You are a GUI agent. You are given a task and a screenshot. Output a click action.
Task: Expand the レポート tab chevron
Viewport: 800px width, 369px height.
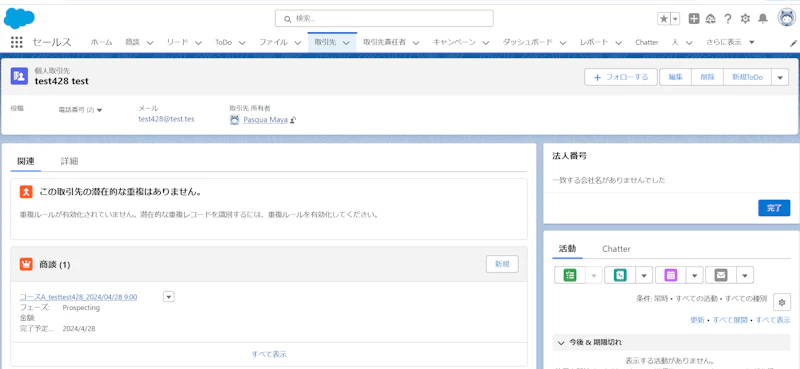618,43
